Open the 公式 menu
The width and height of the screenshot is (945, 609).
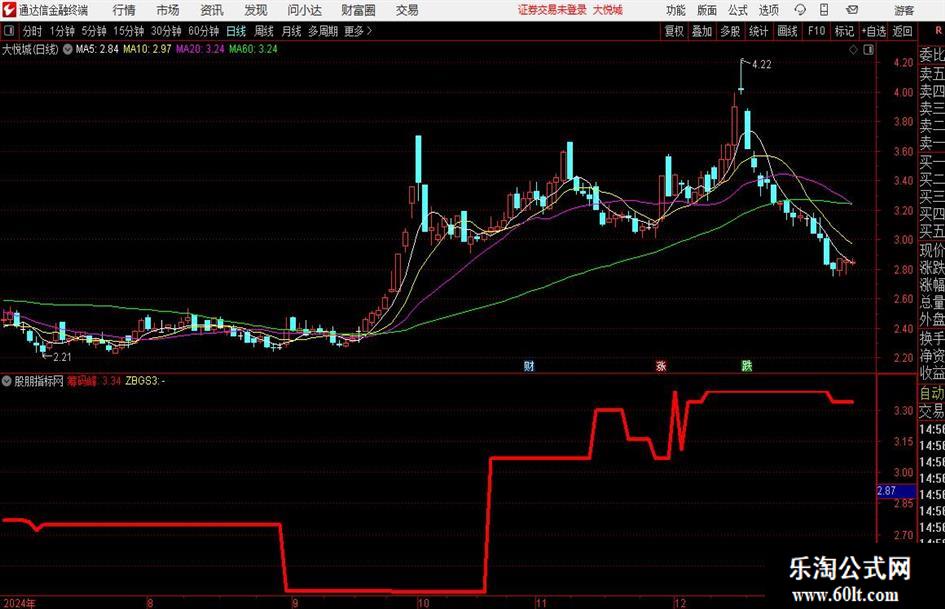(738, 10)
